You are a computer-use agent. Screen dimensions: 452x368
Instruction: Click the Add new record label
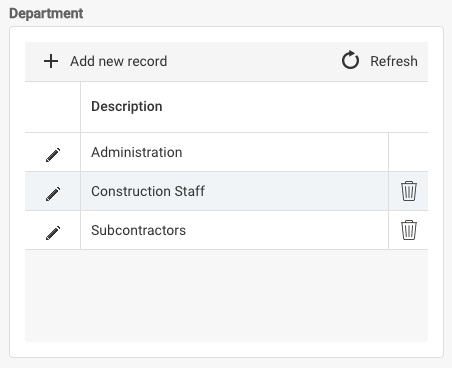click(x=119, y=61)
